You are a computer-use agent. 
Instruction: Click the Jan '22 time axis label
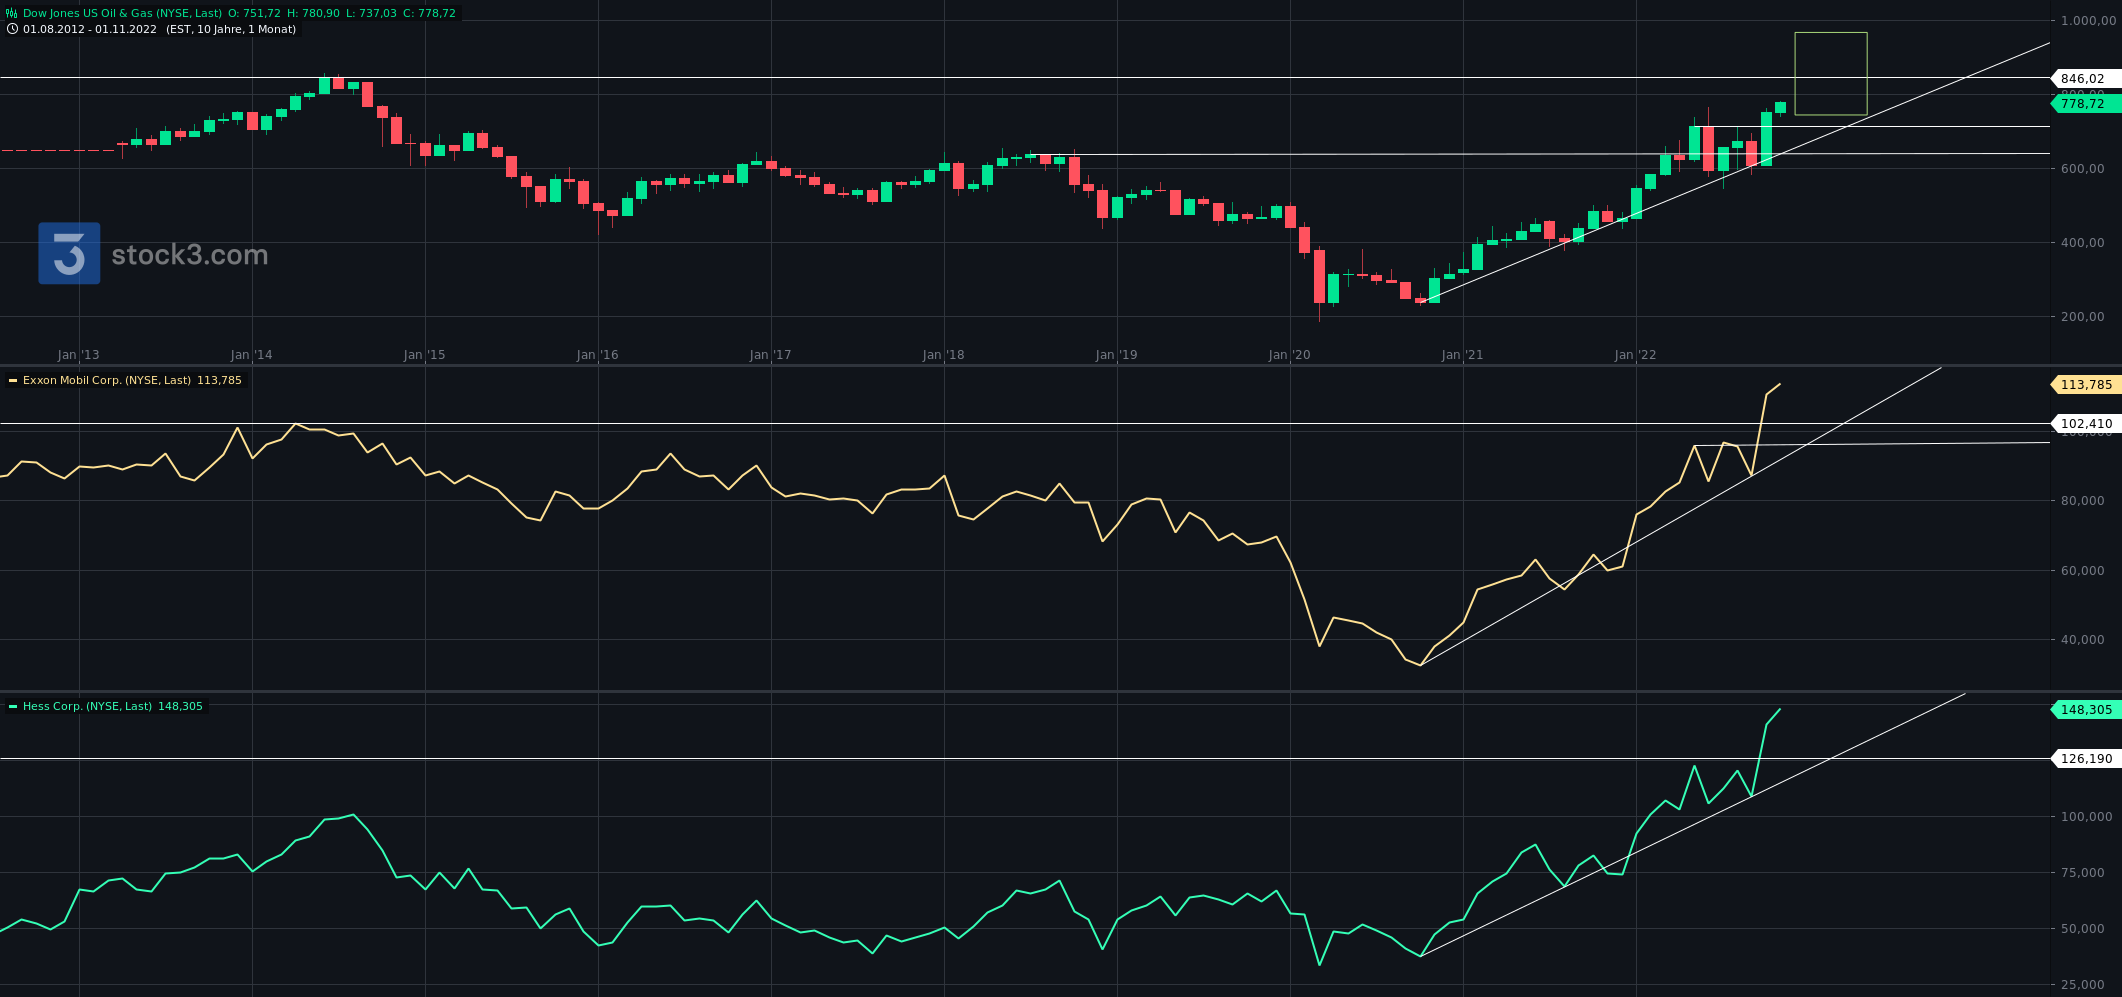1636,355
